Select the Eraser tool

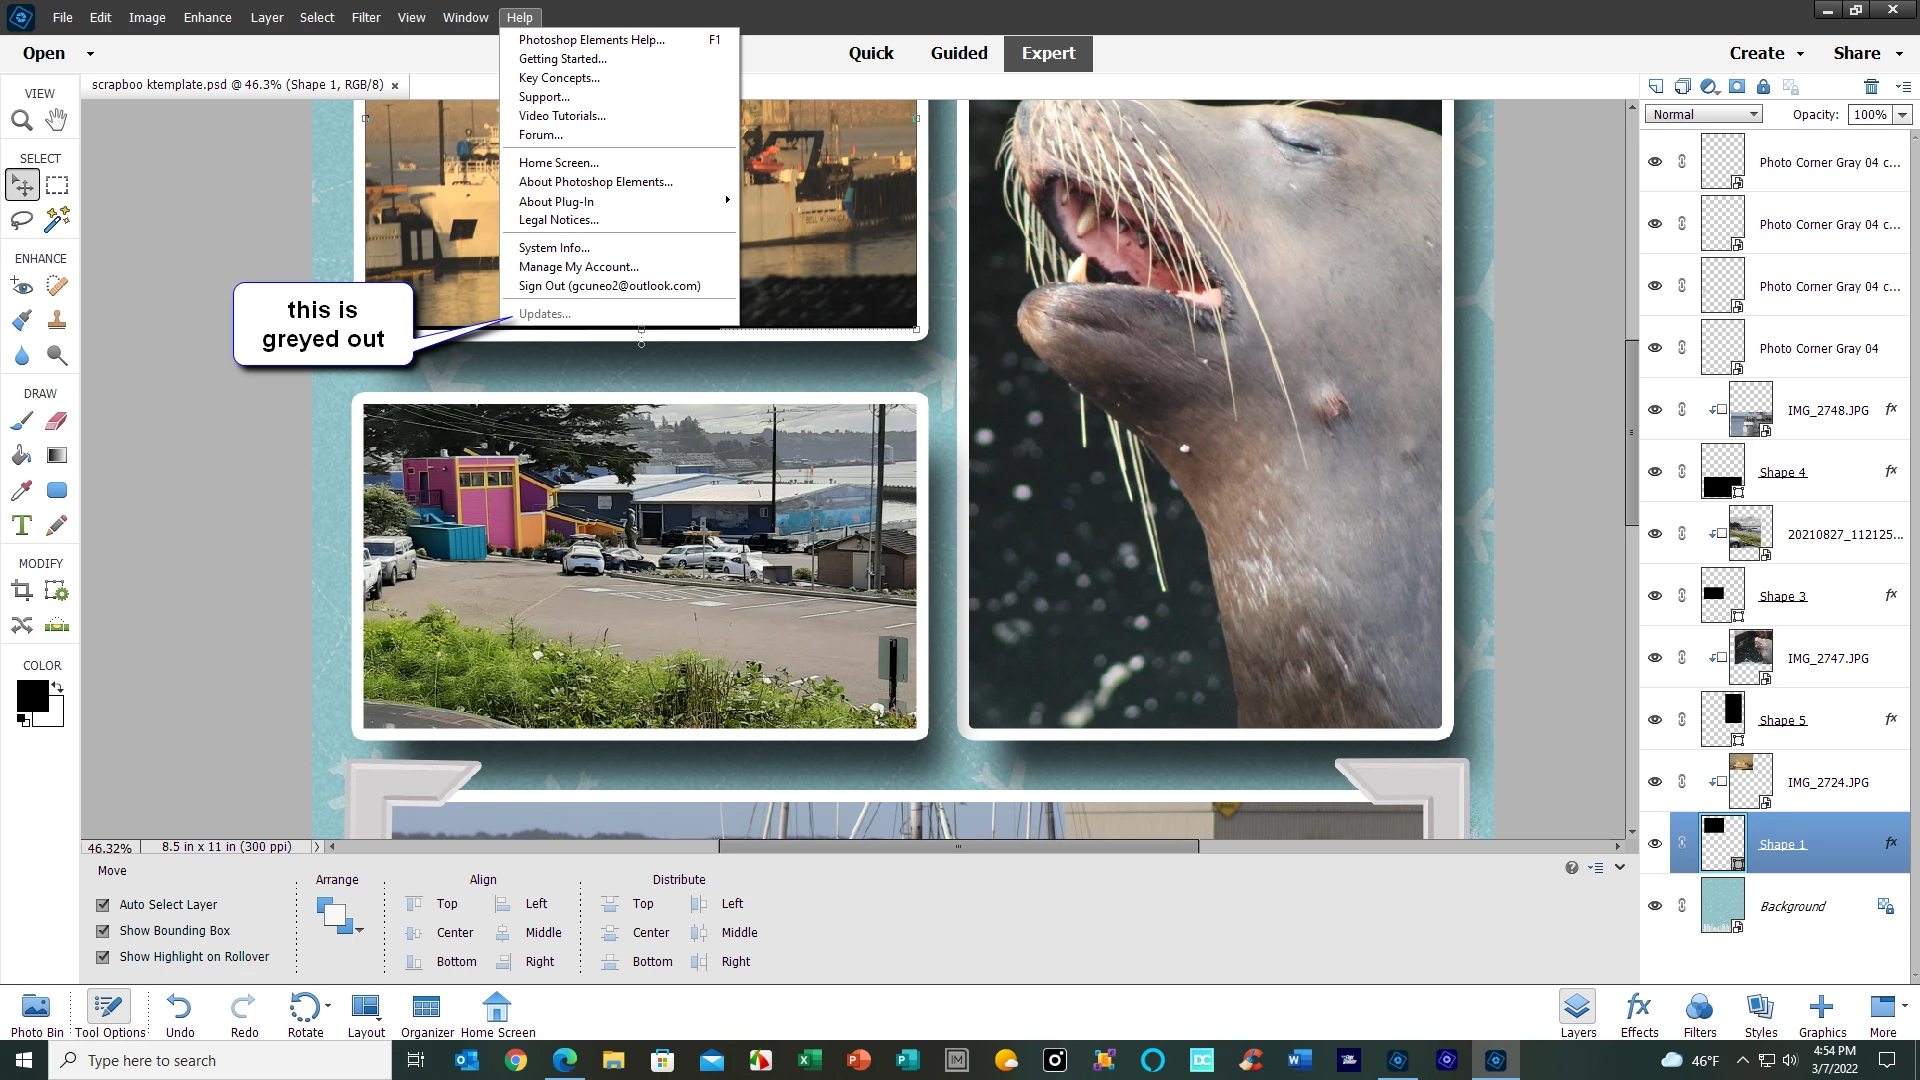[57, 421]
